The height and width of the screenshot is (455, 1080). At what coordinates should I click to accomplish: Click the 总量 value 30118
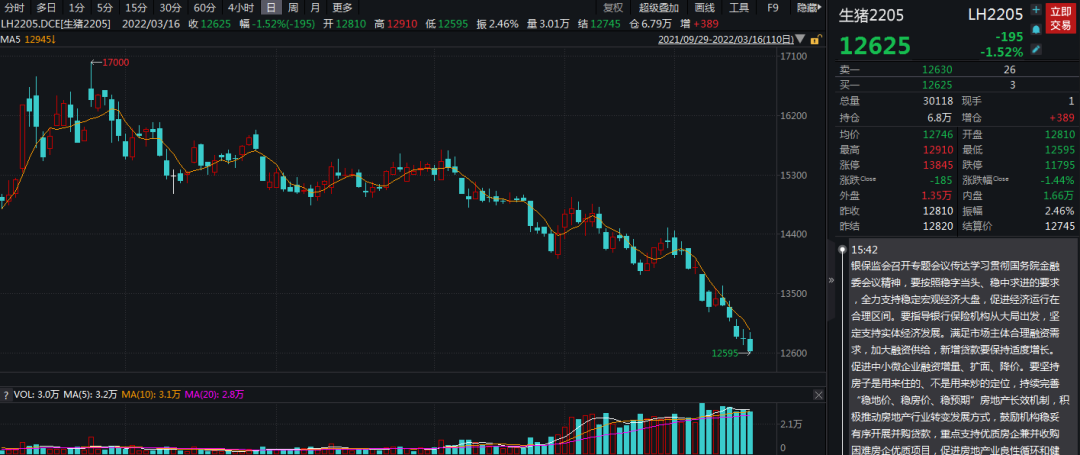(937, 101)
